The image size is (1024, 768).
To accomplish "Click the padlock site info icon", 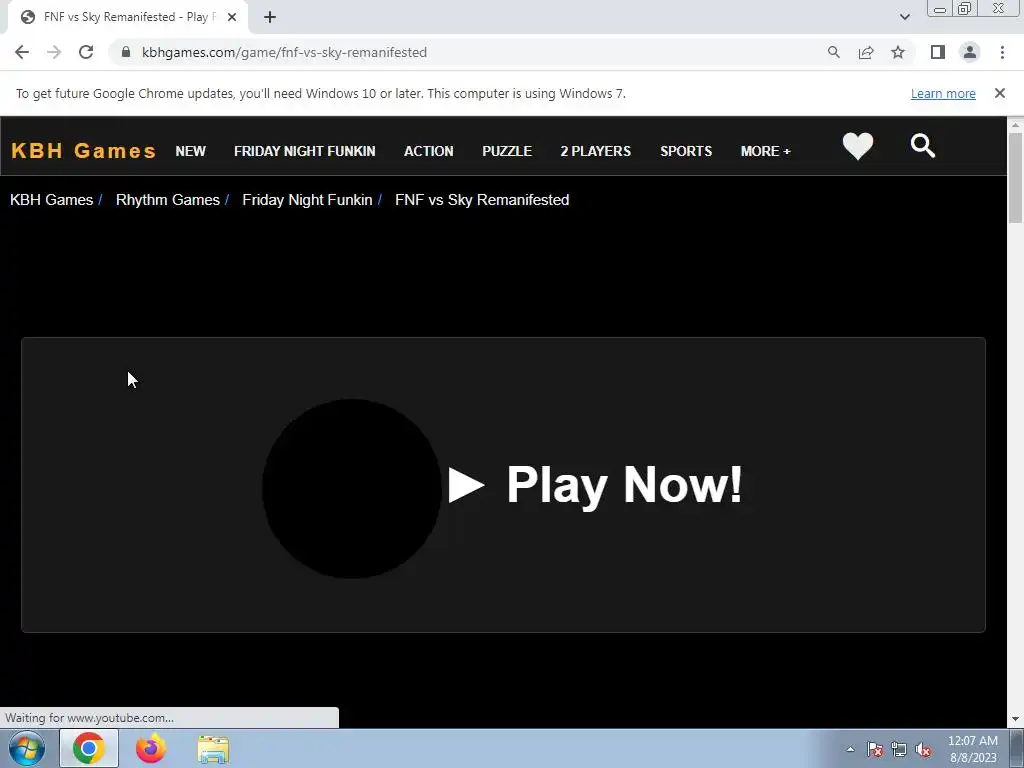I will tap(126, 52).
